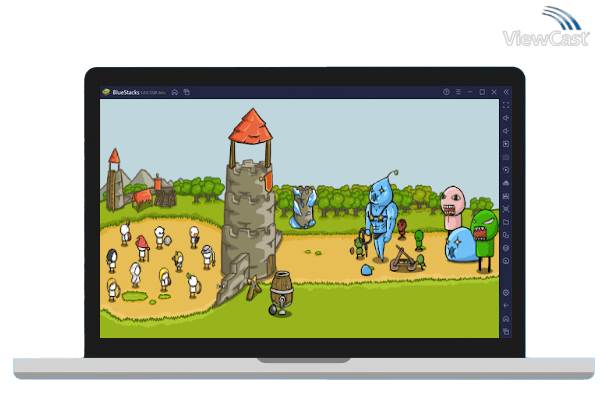This screenshot has height=414, width=602.
Task: Click the frozen ice tower in background
Action: point(304,207)
